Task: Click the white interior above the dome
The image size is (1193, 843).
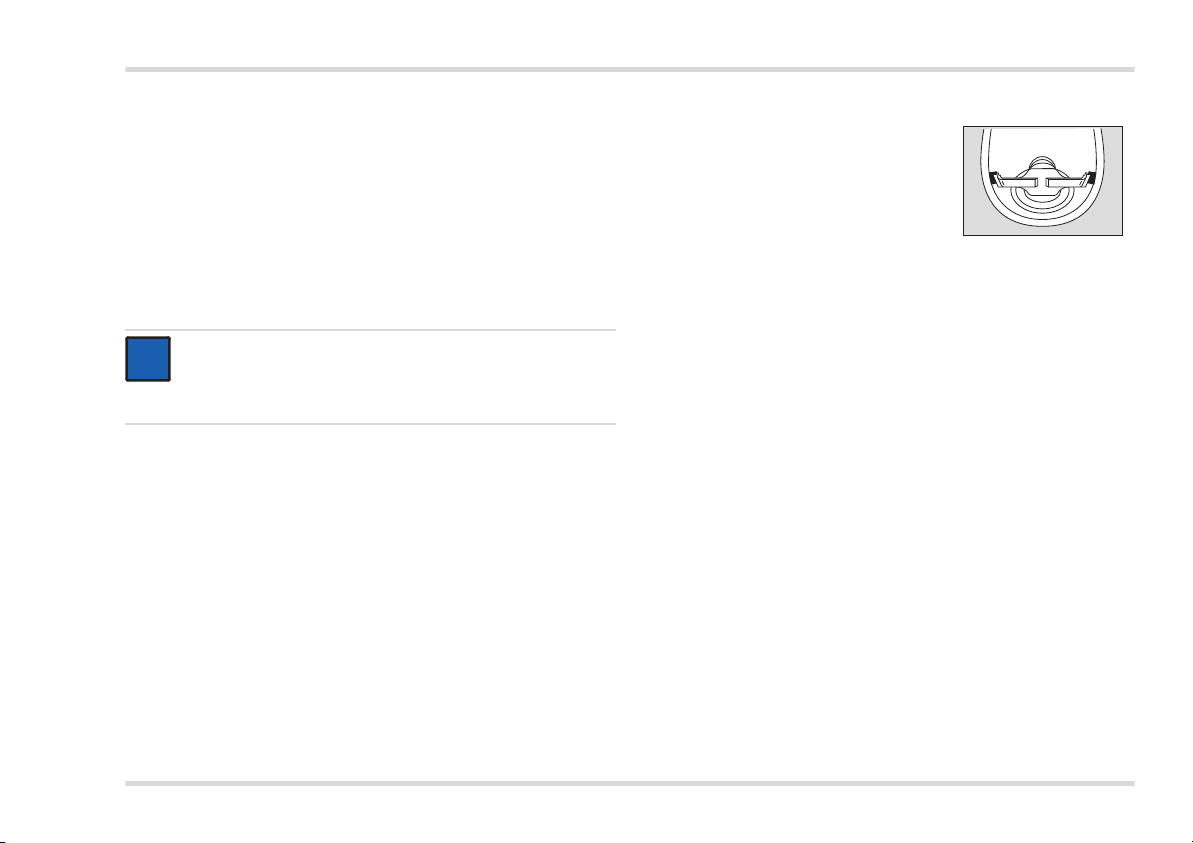Action: tap(1042, 143)
